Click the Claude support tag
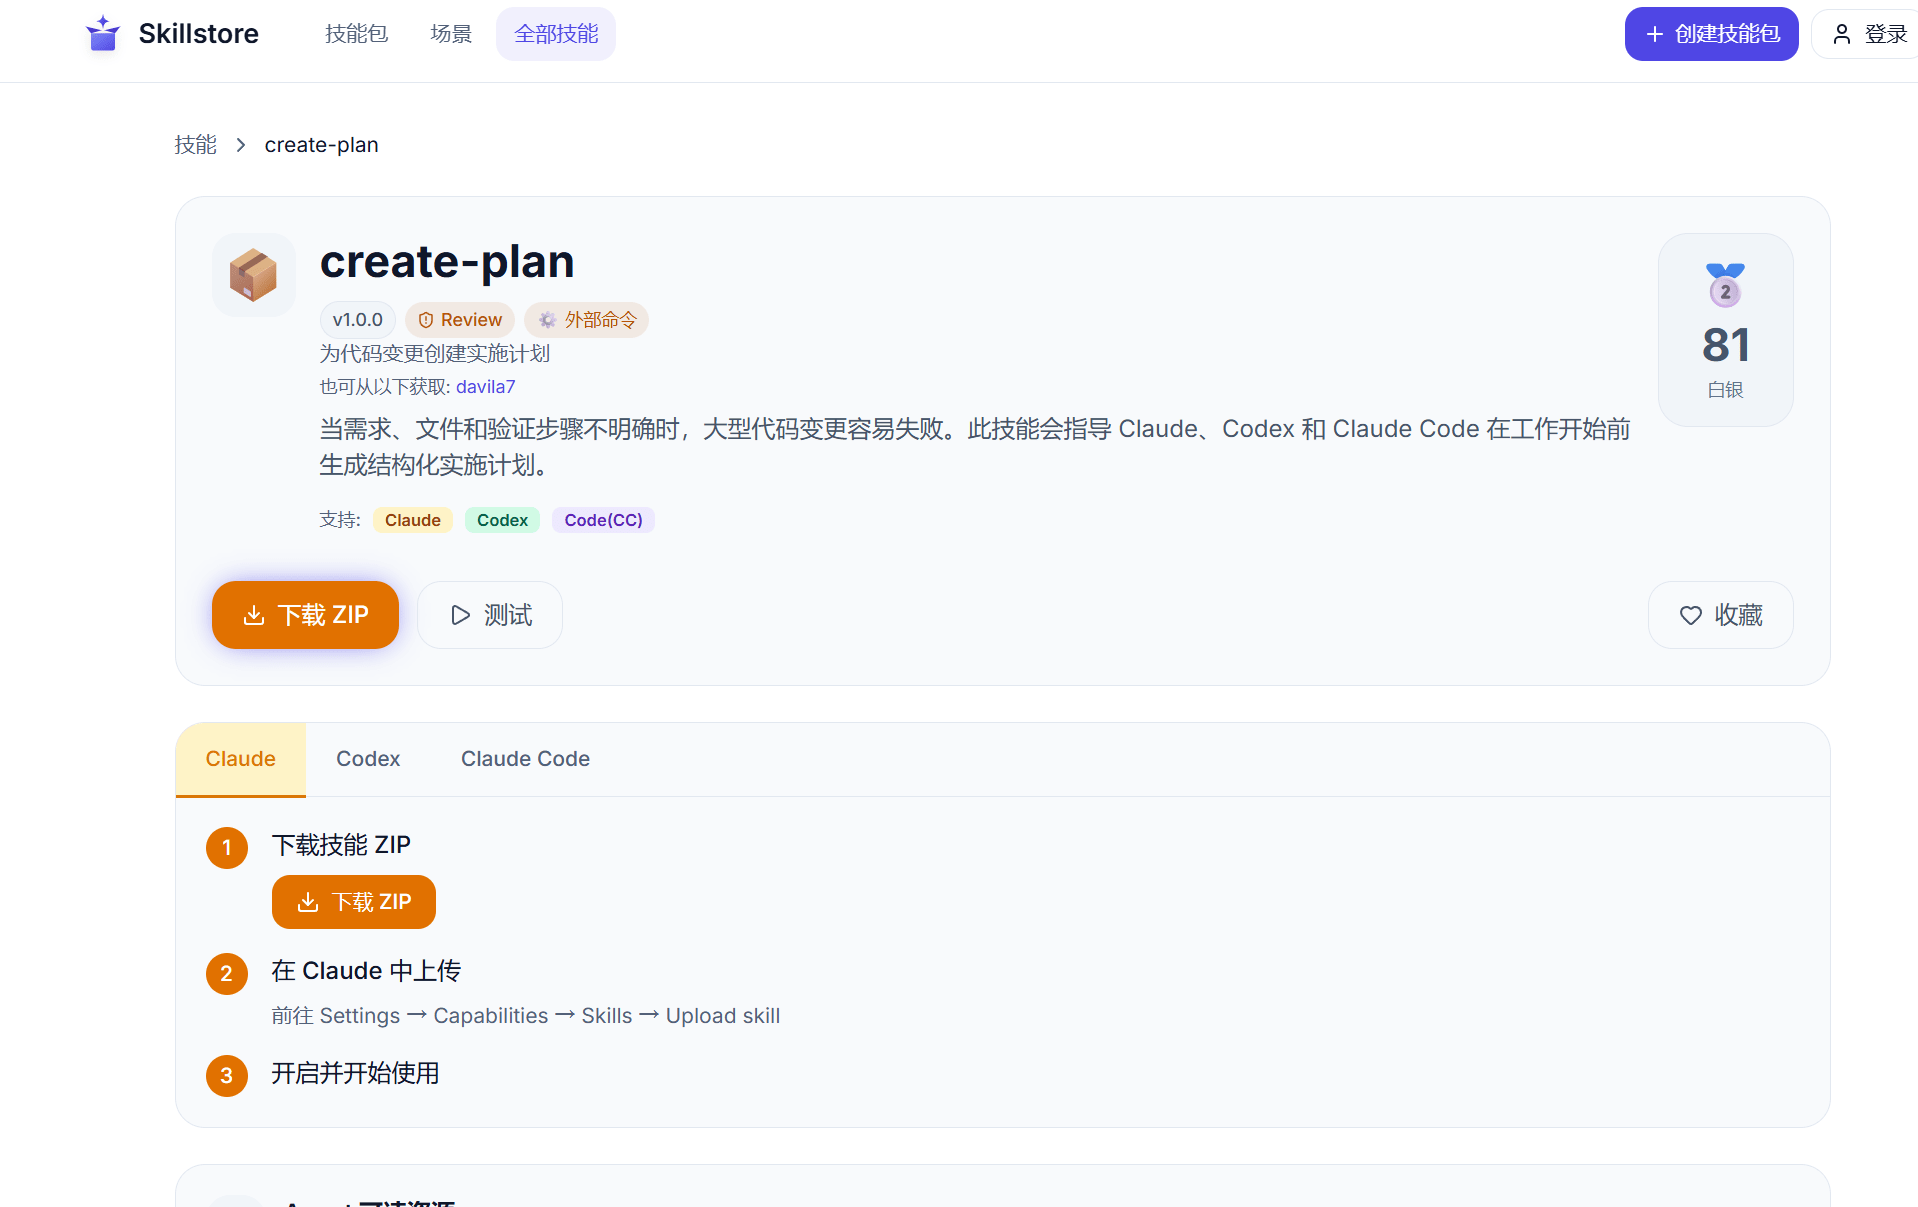The image size is (1918, 1207). tap(413, 520)
